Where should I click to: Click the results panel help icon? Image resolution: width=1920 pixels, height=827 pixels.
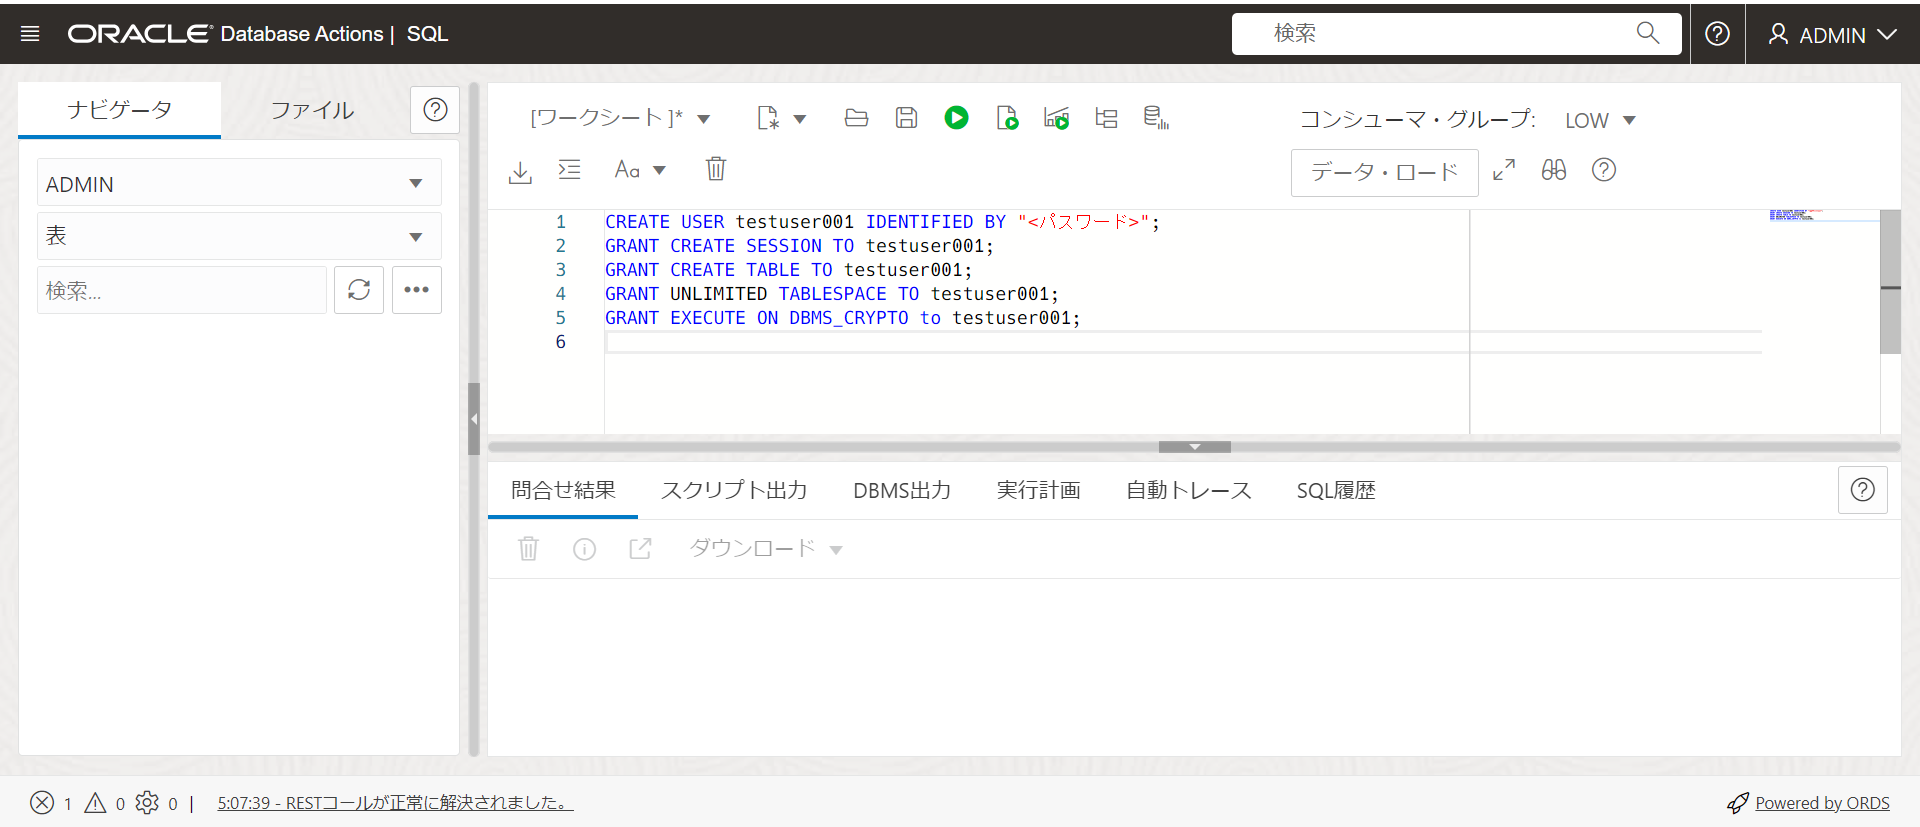click(1862, 490)
